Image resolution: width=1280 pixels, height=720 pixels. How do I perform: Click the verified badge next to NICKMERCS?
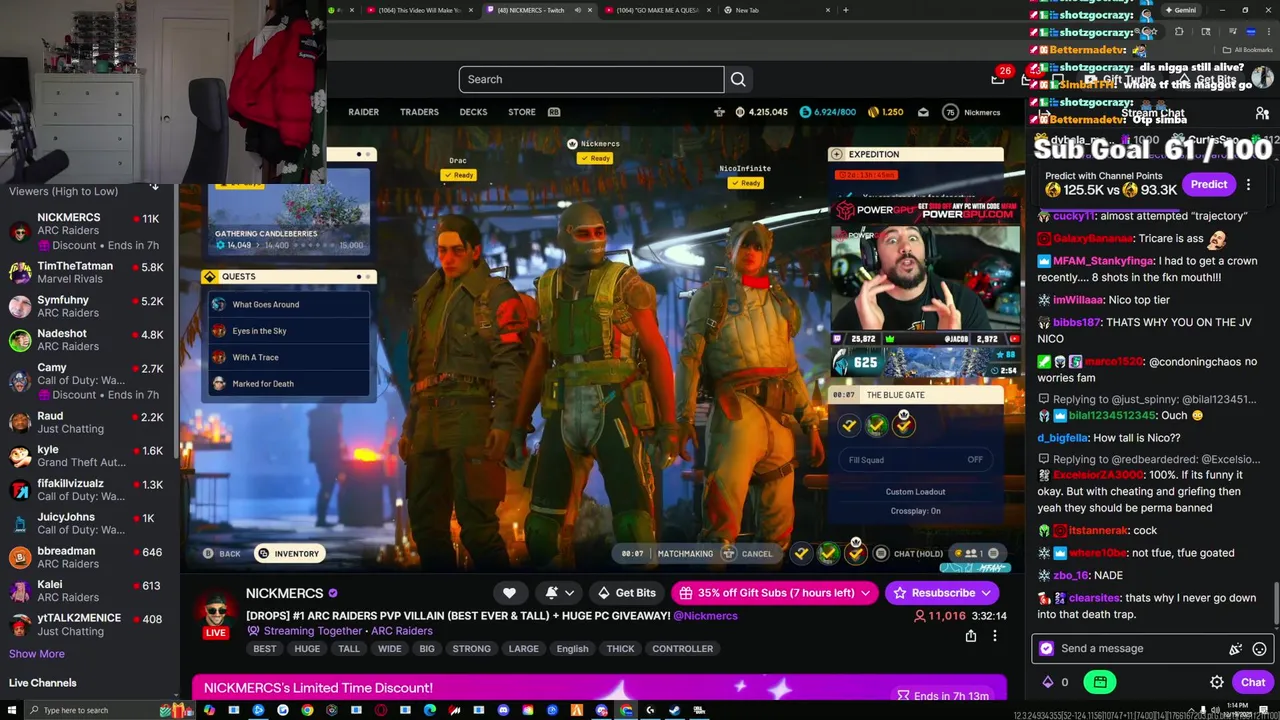click(x=333, y=593)
